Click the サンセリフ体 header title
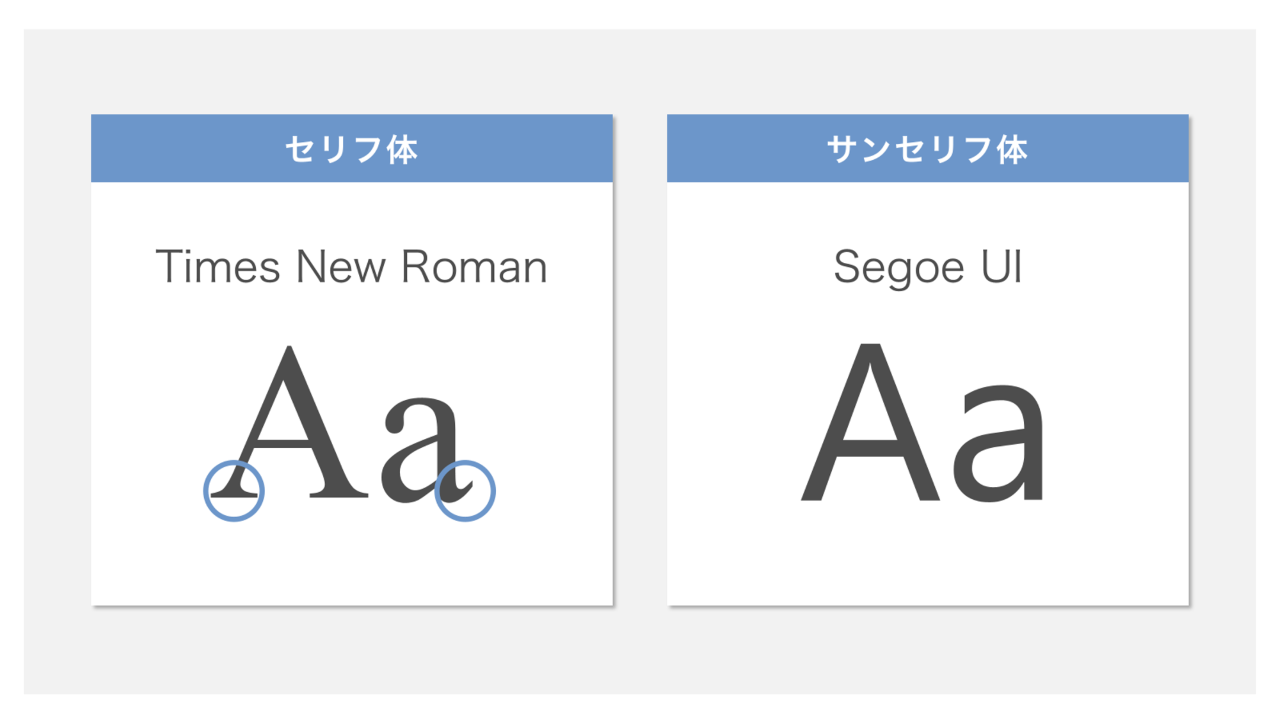This screenshot has width=1280, height=720. pos(927,149)
